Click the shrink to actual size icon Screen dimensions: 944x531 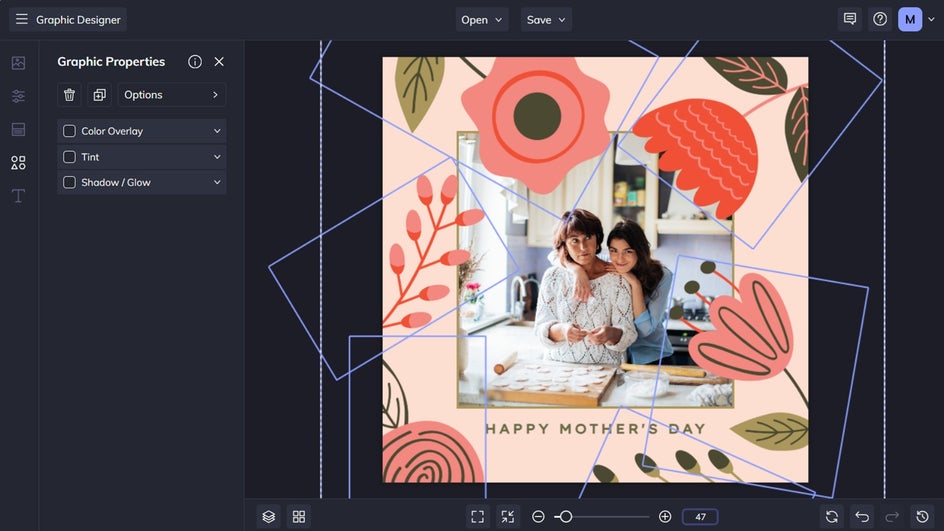[508, 517]
